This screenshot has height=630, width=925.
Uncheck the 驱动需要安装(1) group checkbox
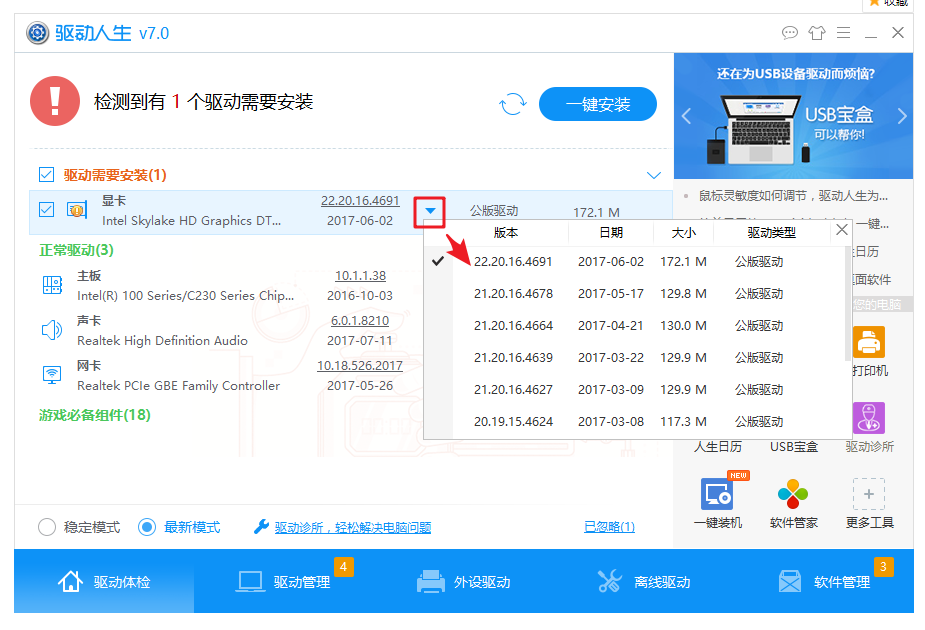(46, 174)
